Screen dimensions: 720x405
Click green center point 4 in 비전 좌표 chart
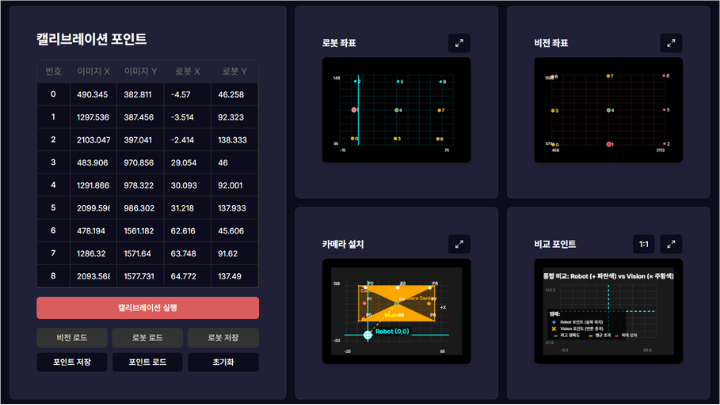pyautogui.click(x=610, y=110)
